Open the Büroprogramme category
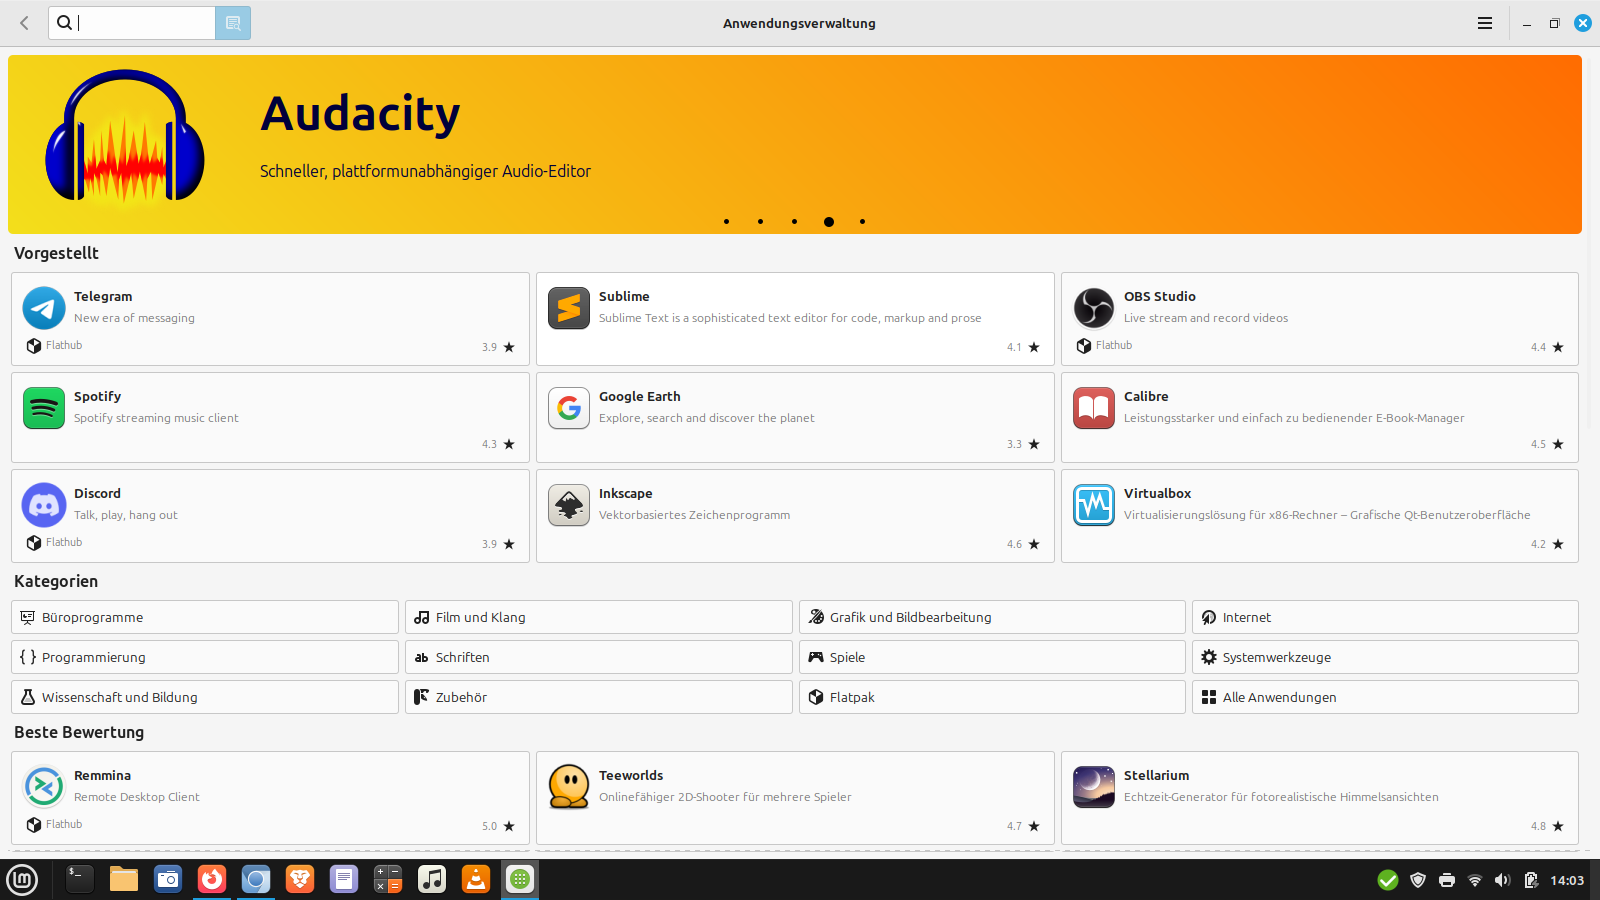Viewport: 1600px width, 900px height. (x=205, y=617)
